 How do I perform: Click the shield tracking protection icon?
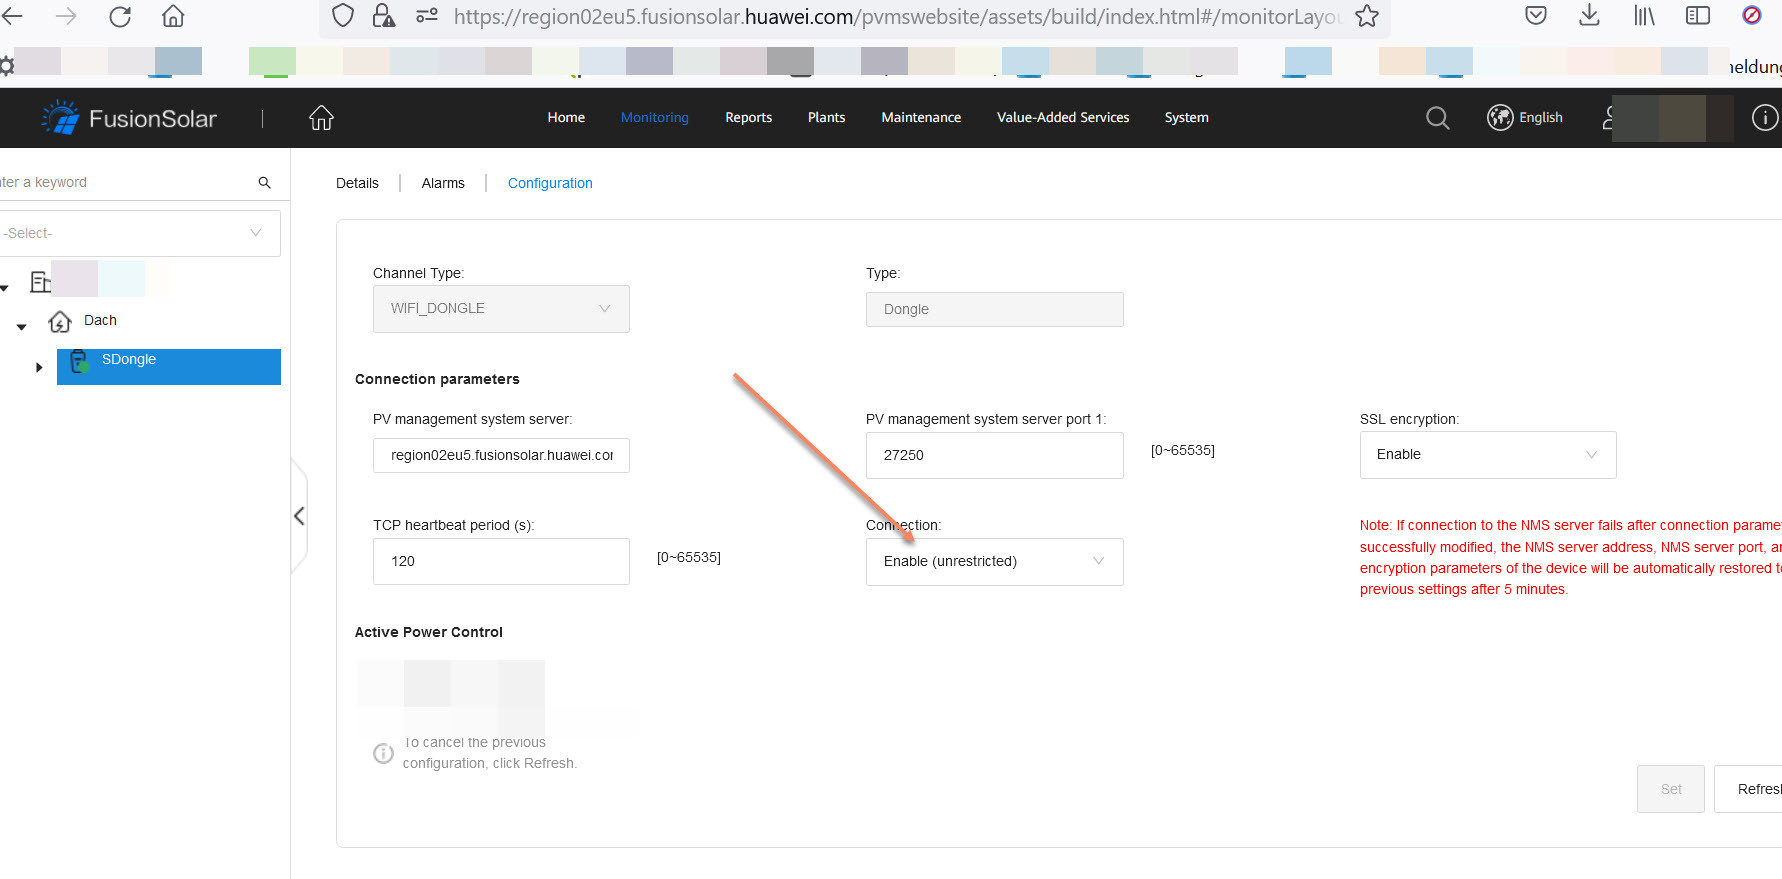click(x=343, y=16)
